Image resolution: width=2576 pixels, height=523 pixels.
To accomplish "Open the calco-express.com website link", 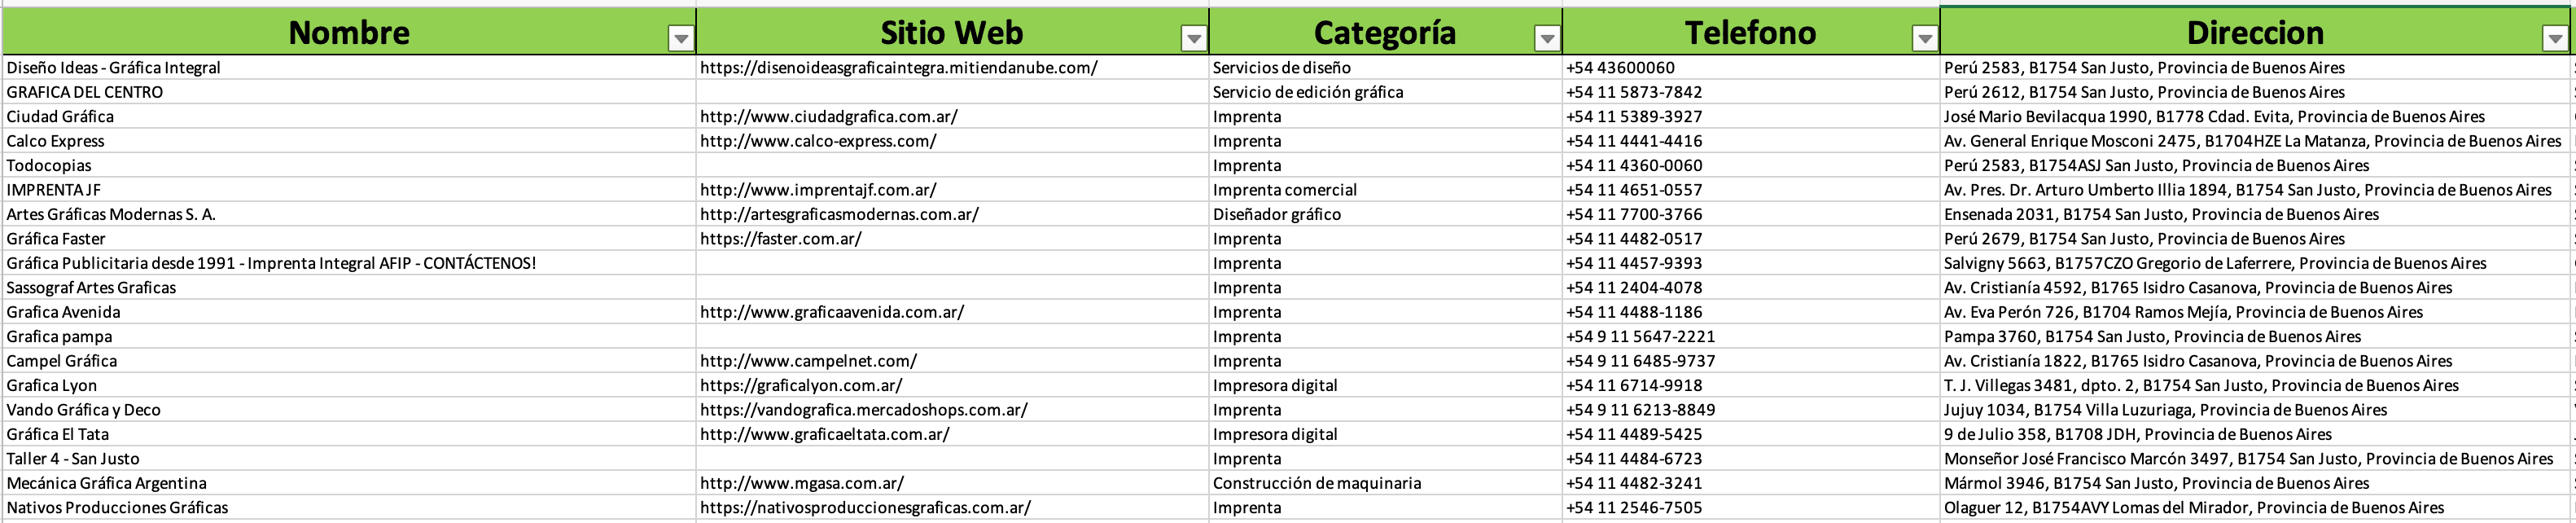I will pyautogui.click(x=818, y=141).
